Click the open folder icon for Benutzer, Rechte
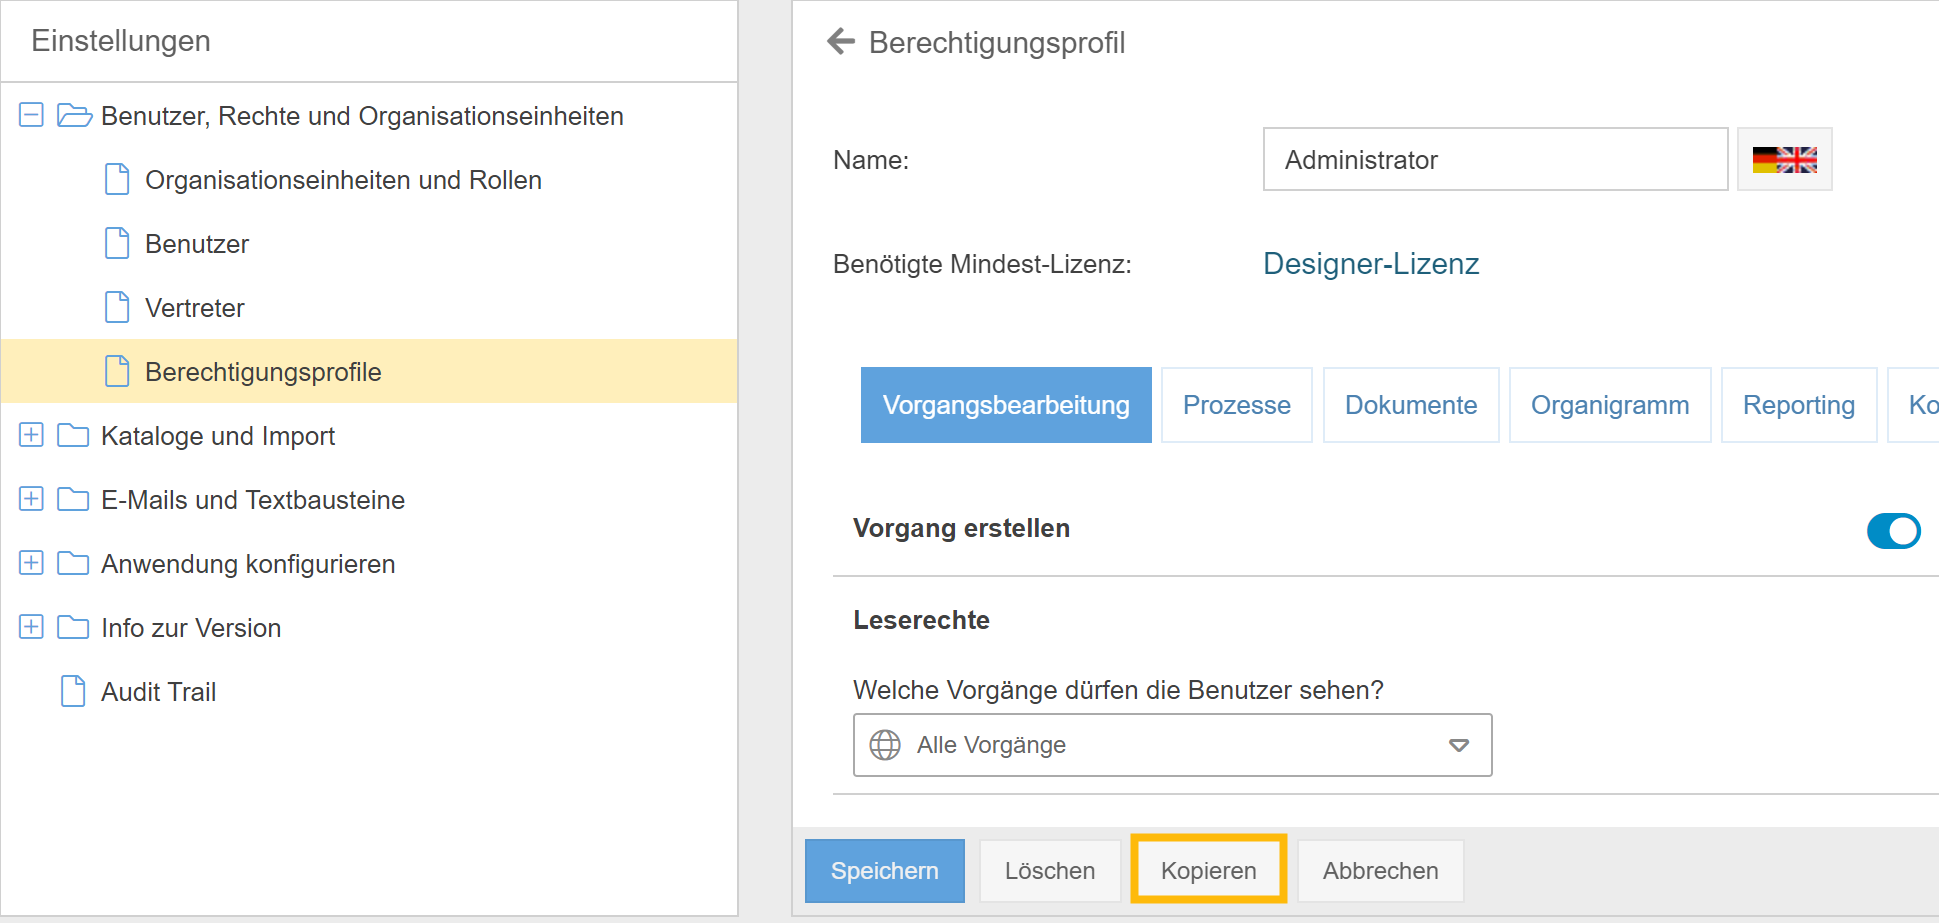This screenshot has height=923, width=1939. [74, 116]
